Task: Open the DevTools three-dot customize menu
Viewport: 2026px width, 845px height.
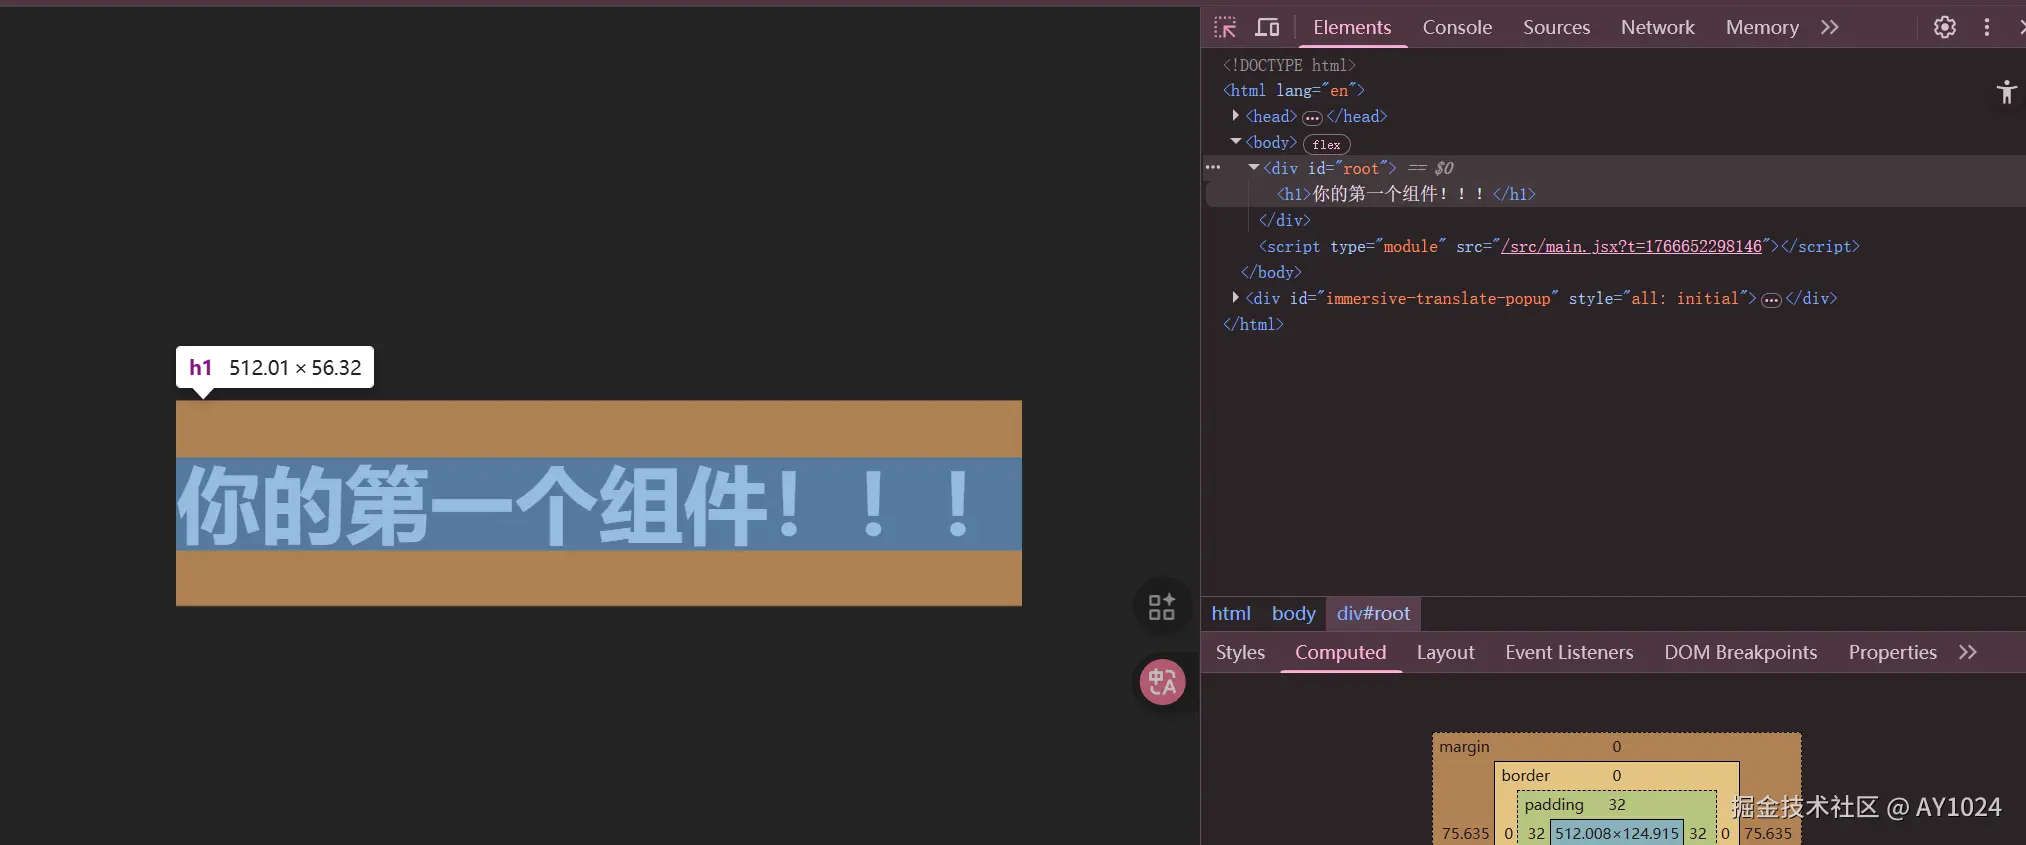Action: coord(1986,27)
